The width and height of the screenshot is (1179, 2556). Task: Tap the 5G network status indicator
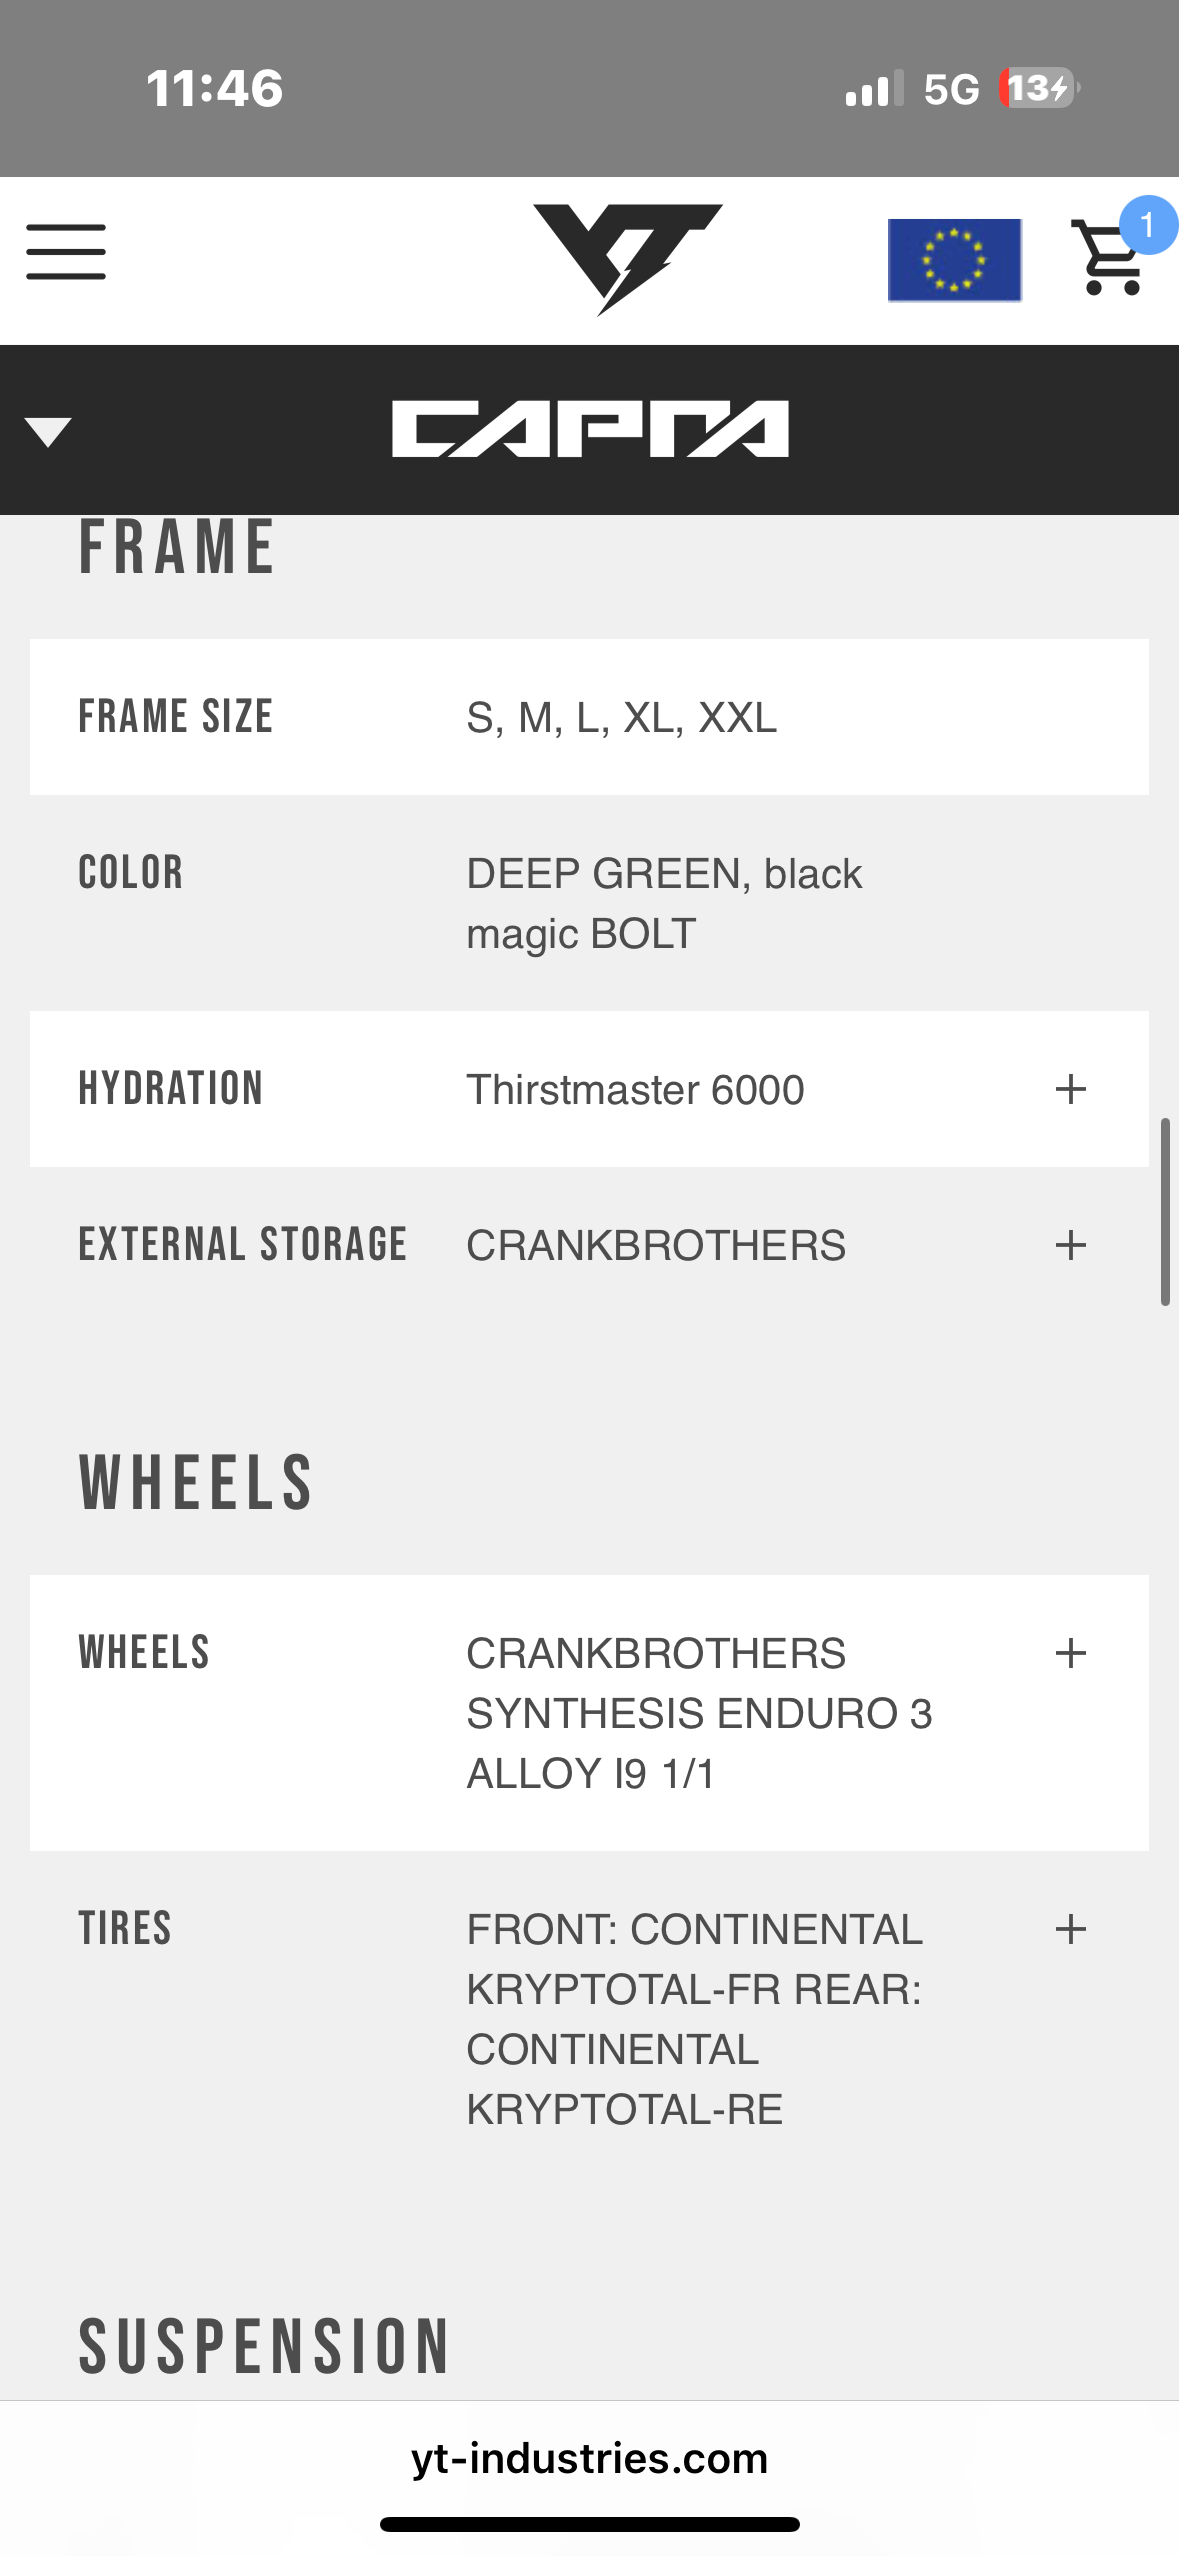pyautogui.click(x=951, y=89)
